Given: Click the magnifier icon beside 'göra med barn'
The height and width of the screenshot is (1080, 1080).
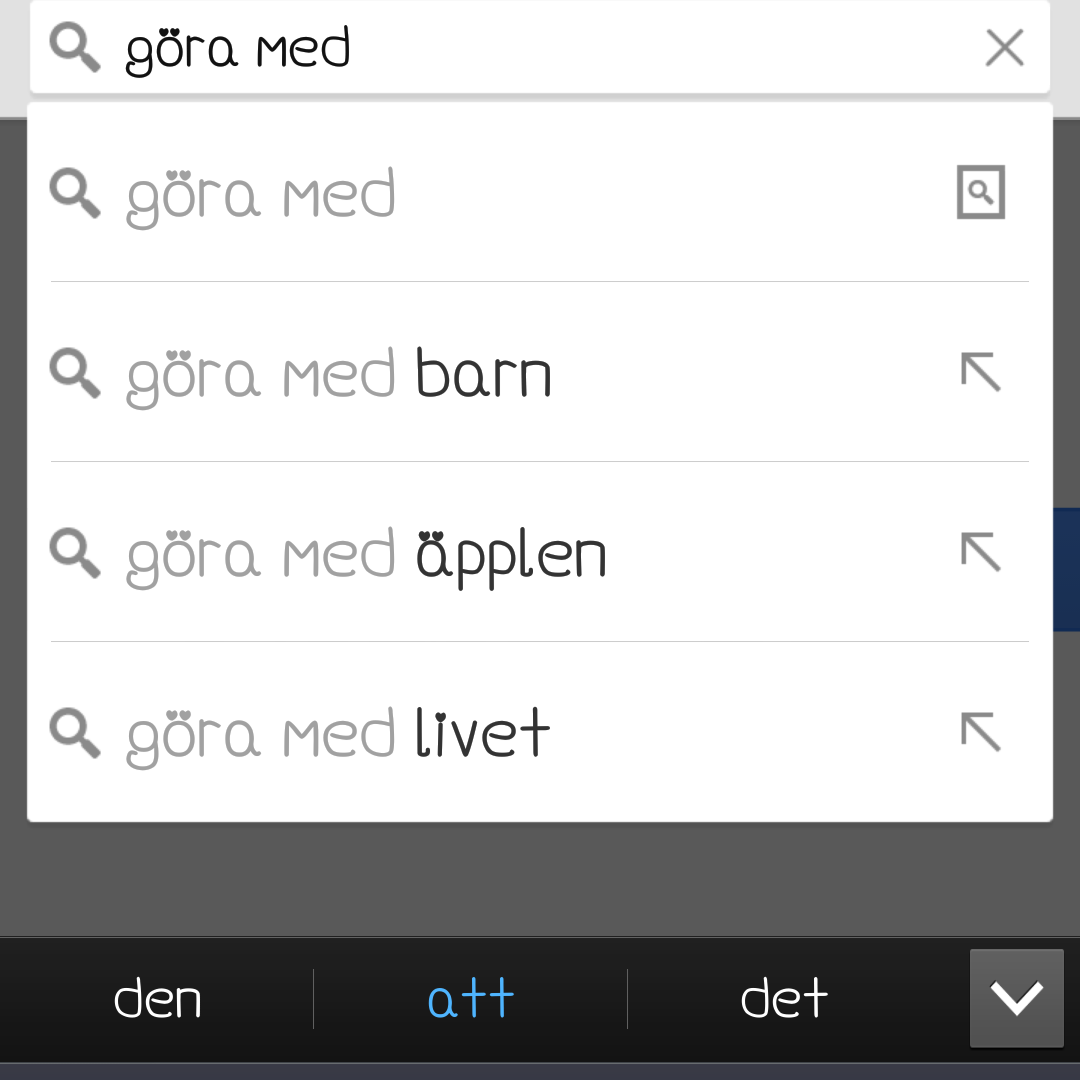Looking at the screenshot, I should coord(75,373).
